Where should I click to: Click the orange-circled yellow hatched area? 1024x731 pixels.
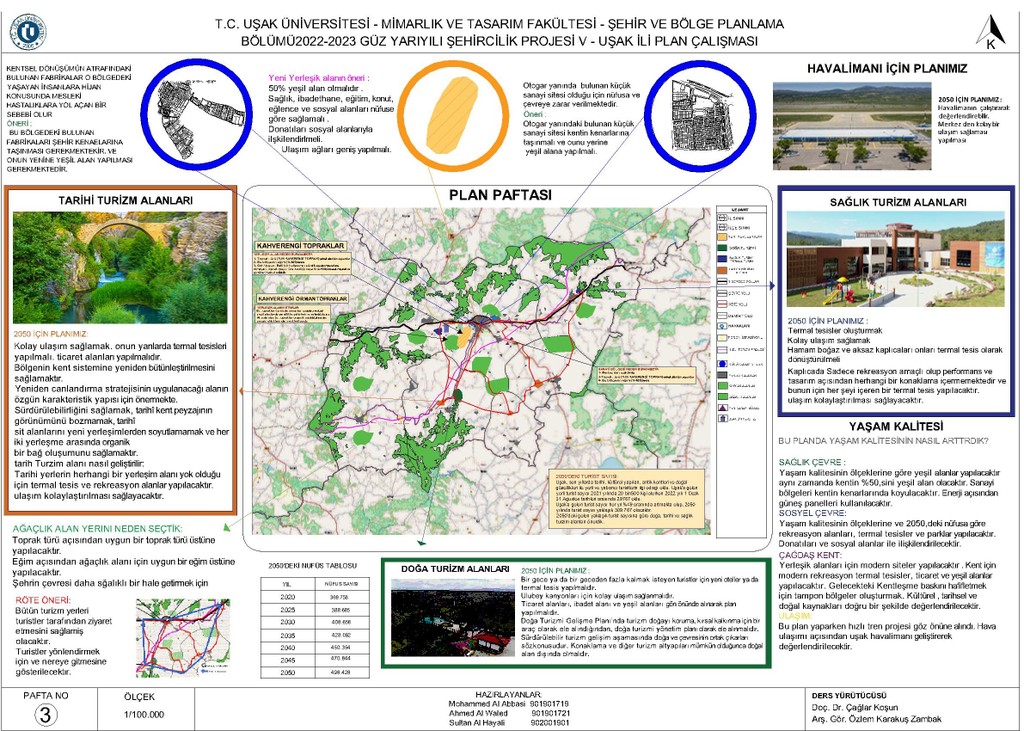pyautogui.click(x=453, y=115)
